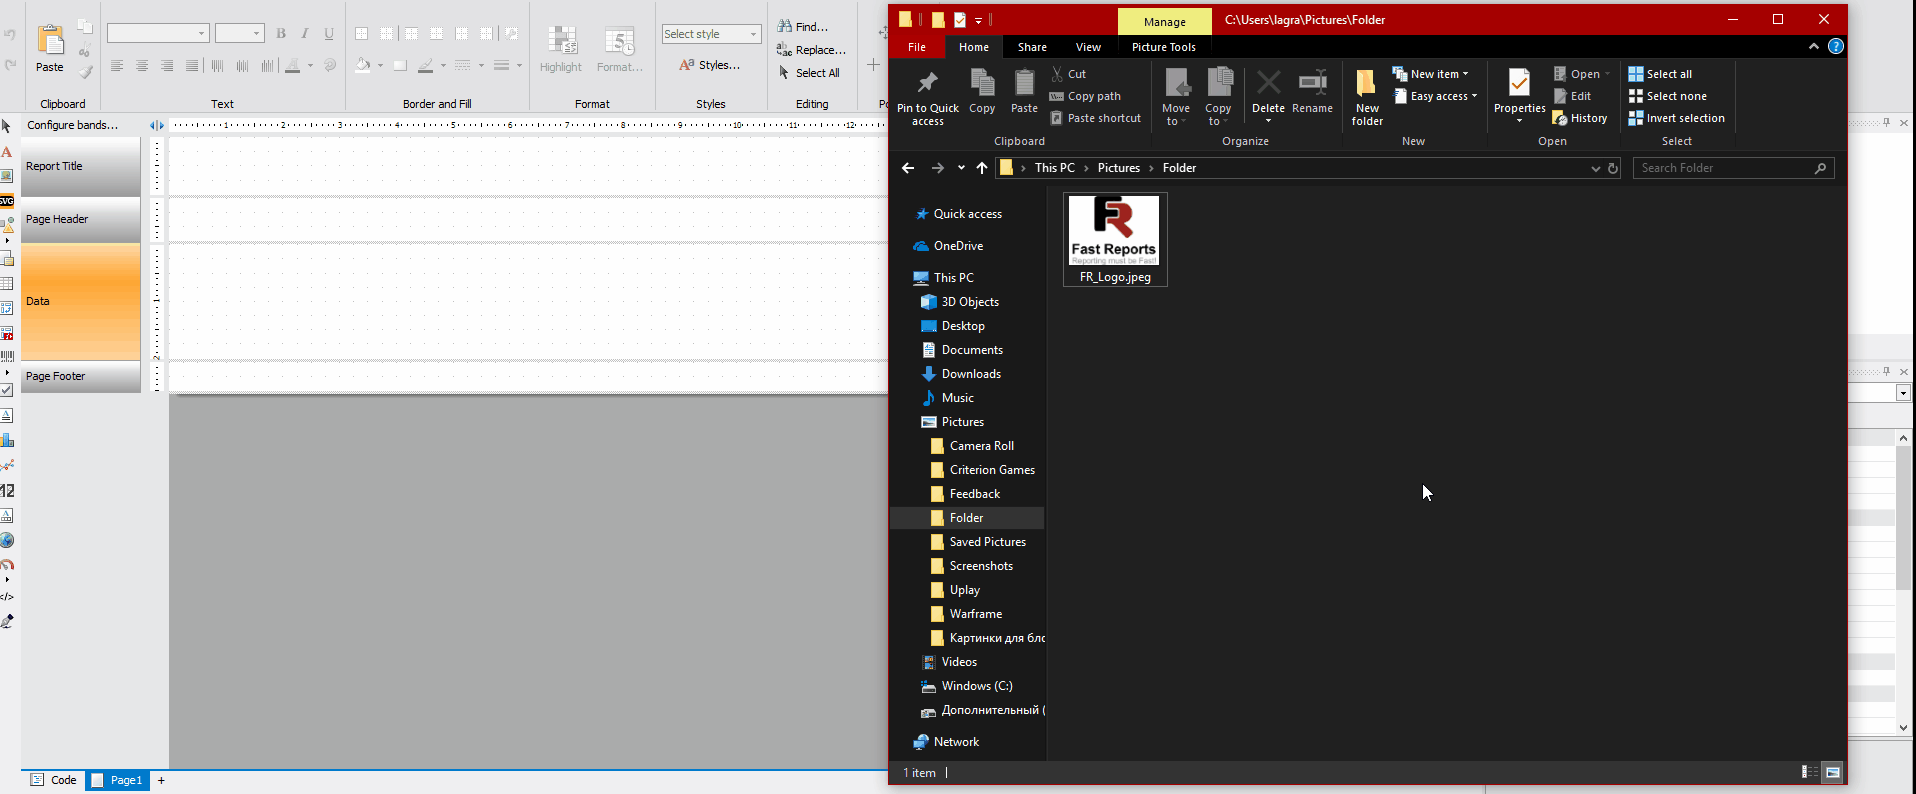Select the Gauge object tool
Viewport: 1916px width, 794px height.
pyautogui.click(x=6, y=565)
